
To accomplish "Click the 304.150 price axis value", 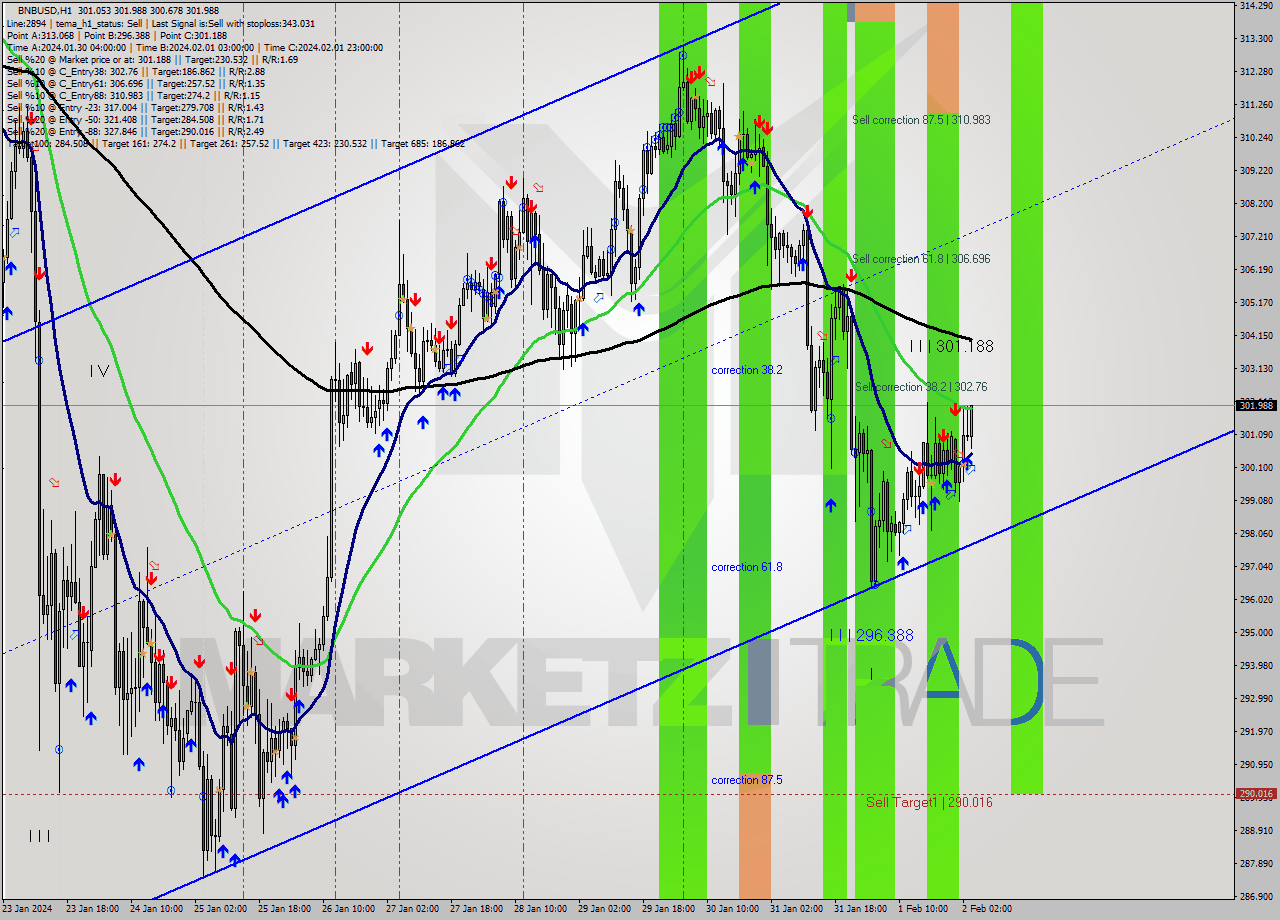I will (x=1256, y=335).
